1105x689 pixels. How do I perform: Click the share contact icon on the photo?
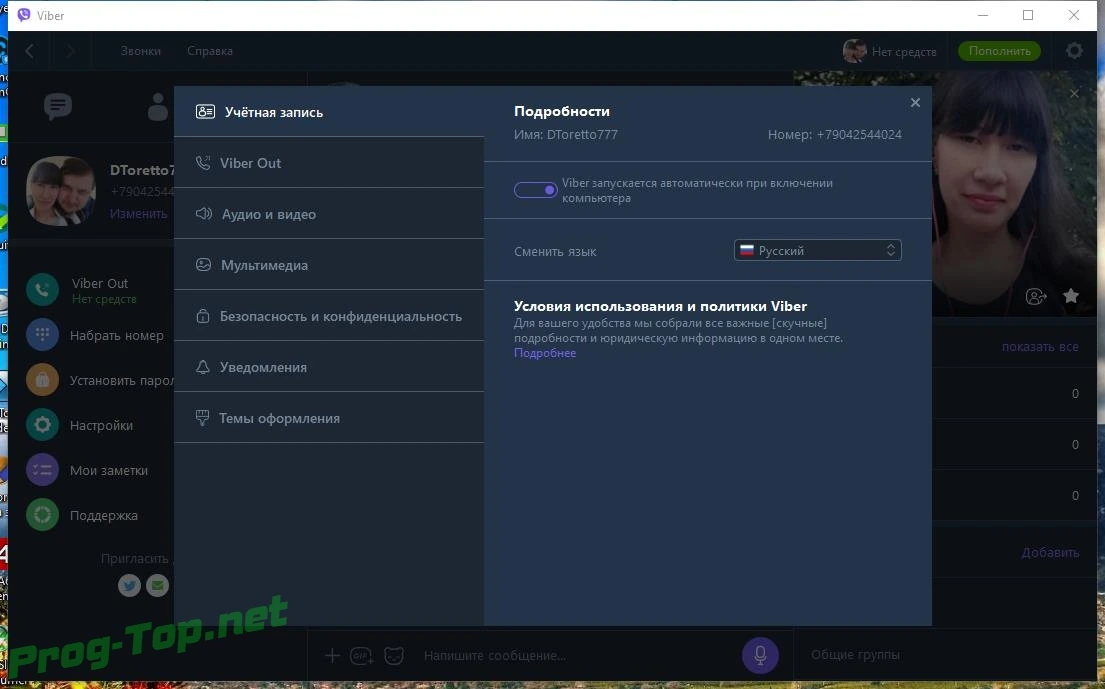click(x=1036, y=297)
